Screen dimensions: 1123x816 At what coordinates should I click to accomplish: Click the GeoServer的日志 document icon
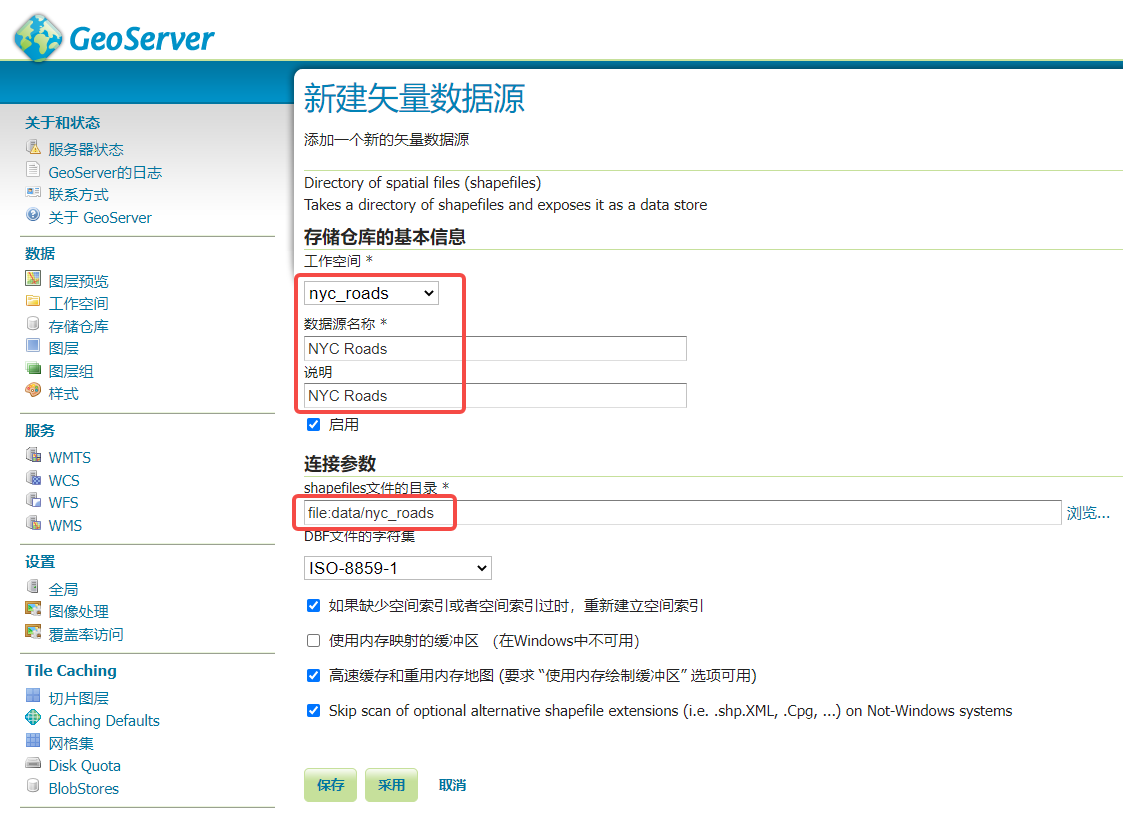(33, 170)
